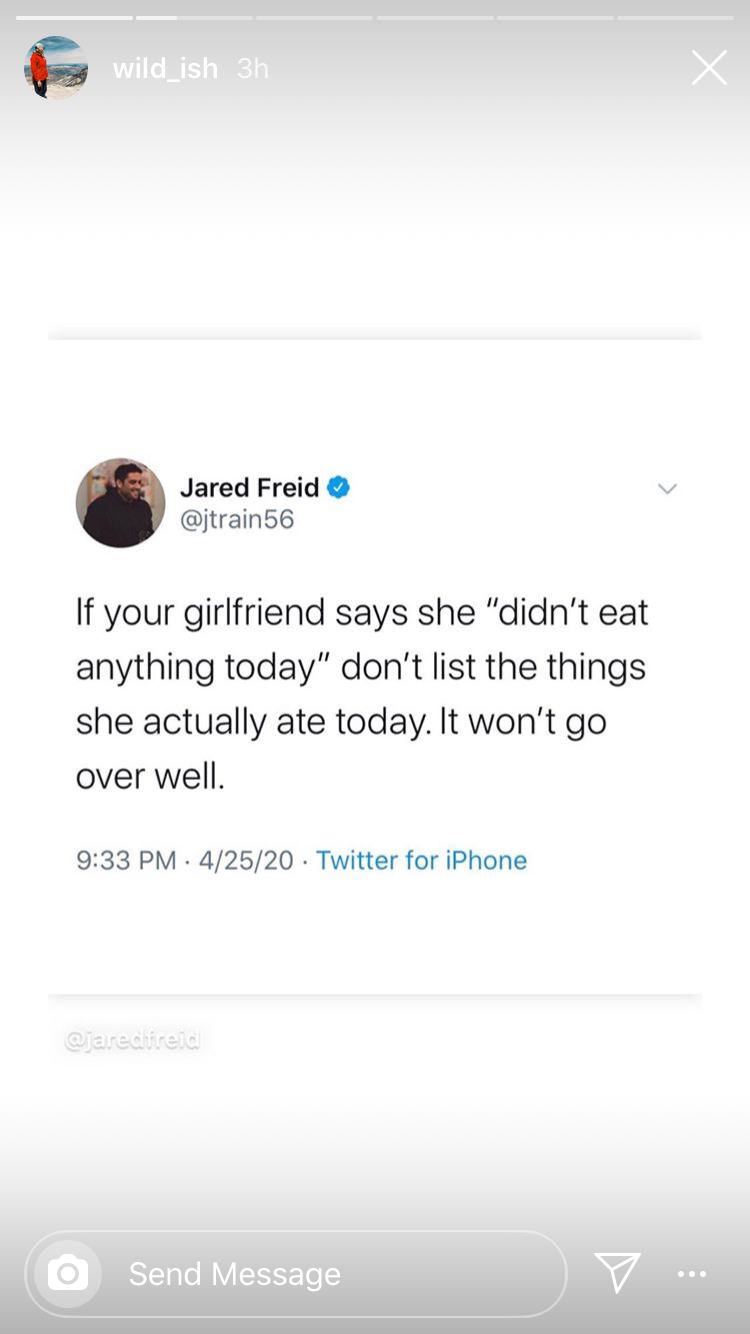This screenshot has height=1334, width=750.
Task: Tap the @jtrain56 handle
Action: [x=237, y=520]
